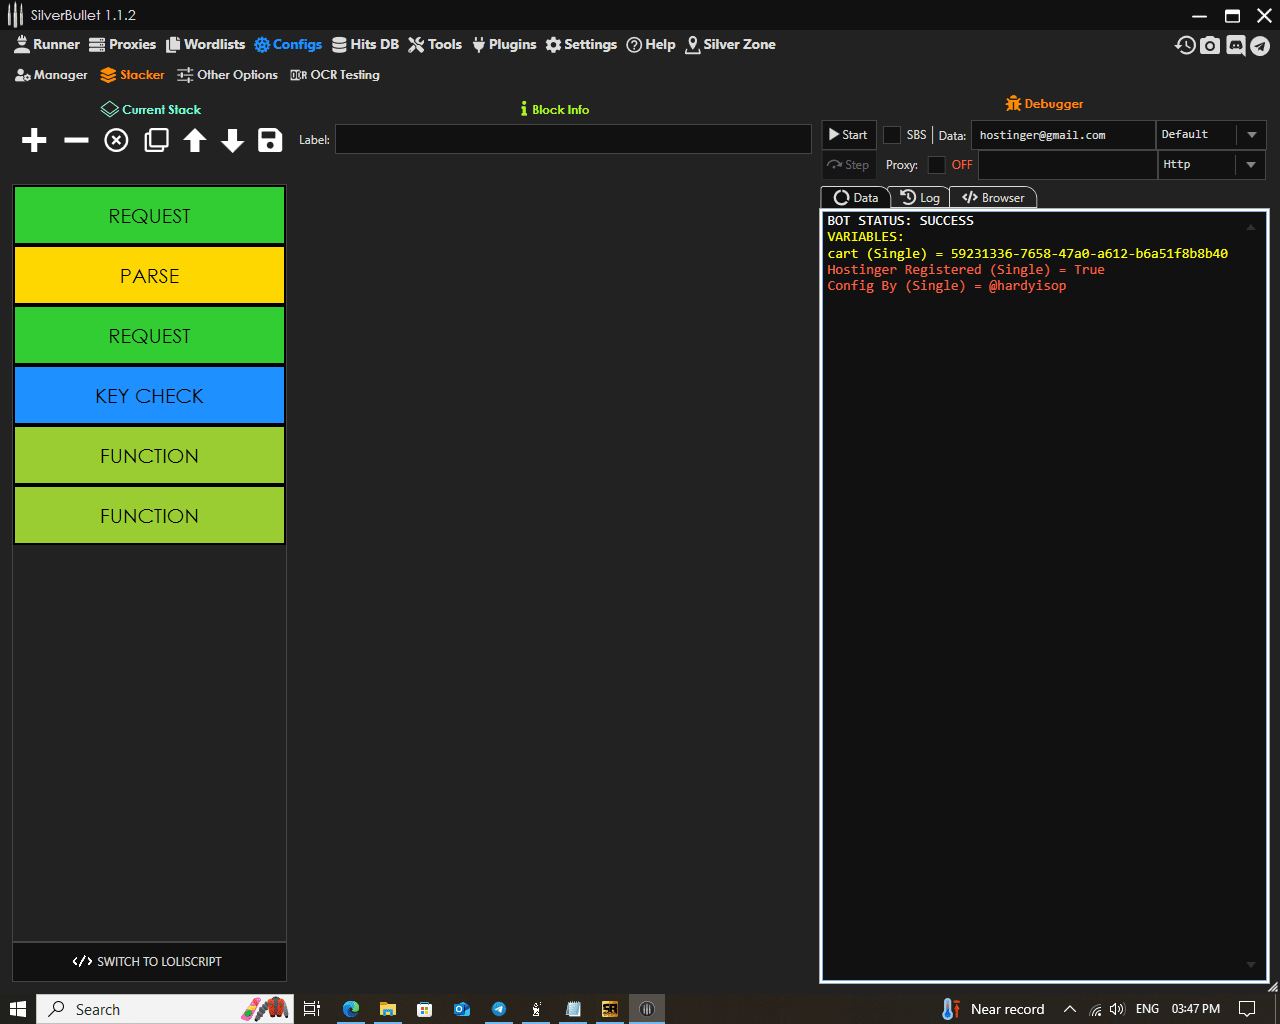Add a new block with the plus icon
Viewport: 1280px width, 1024px height.
(x=34, y=140)
